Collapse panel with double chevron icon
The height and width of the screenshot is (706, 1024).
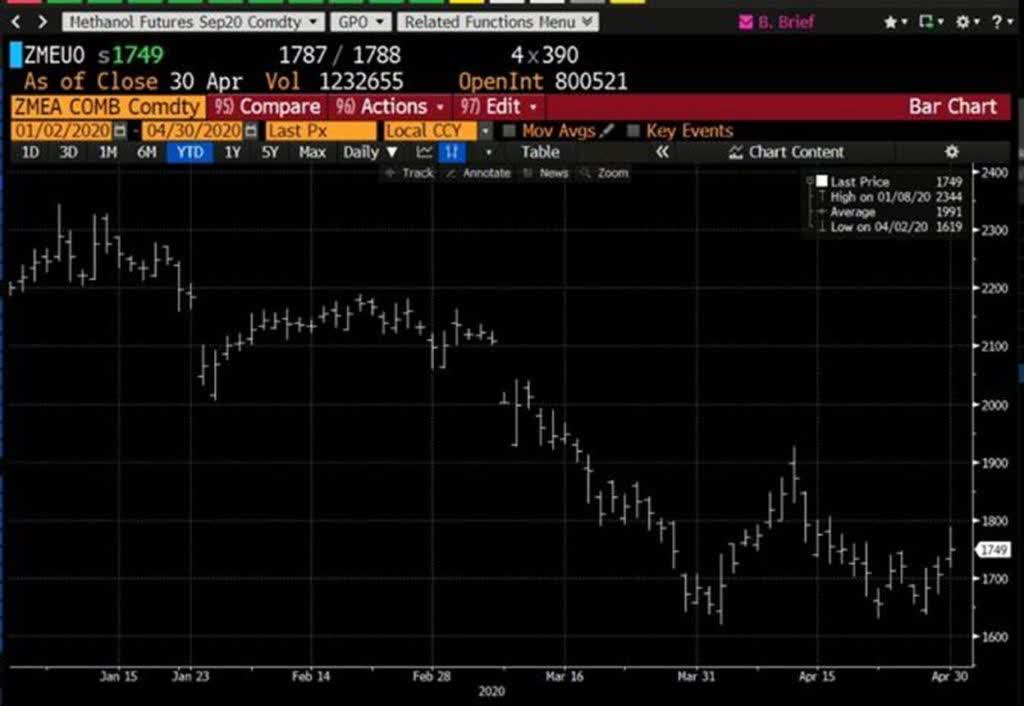tap(662, 152)
